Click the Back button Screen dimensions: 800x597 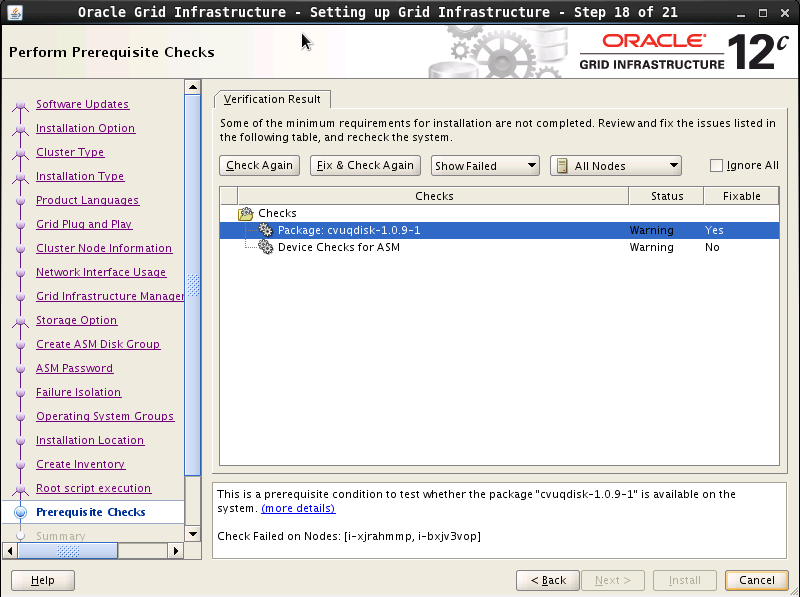(548, 580)
